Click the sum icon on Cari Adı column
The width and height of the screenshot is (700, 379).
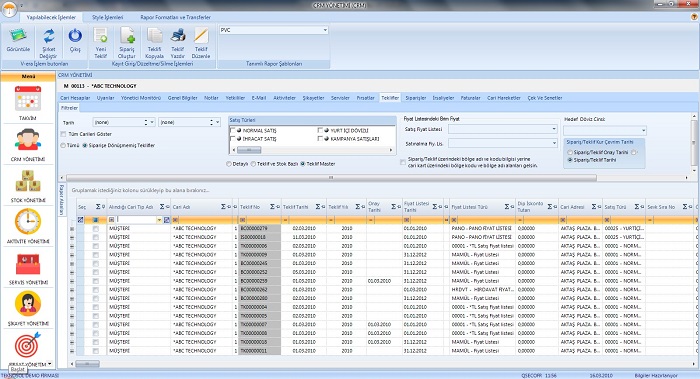[223, 207]
